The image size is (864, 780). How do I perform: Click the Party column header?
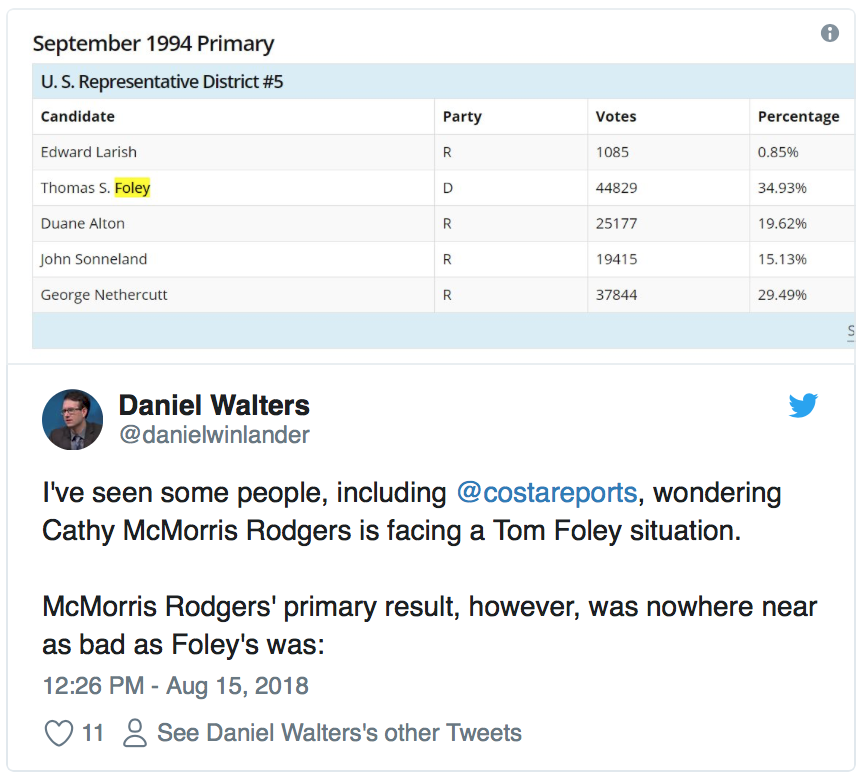coord(462,117)
